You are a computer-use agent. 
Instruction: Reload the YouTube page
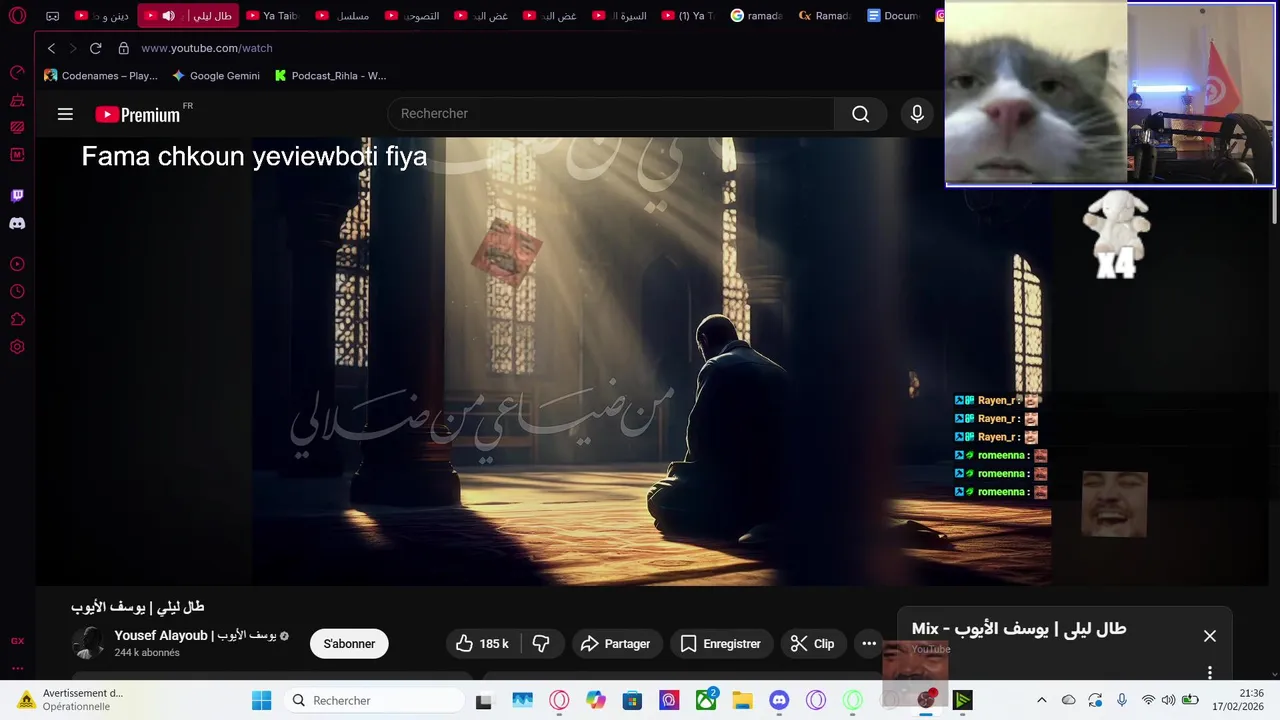96,48
